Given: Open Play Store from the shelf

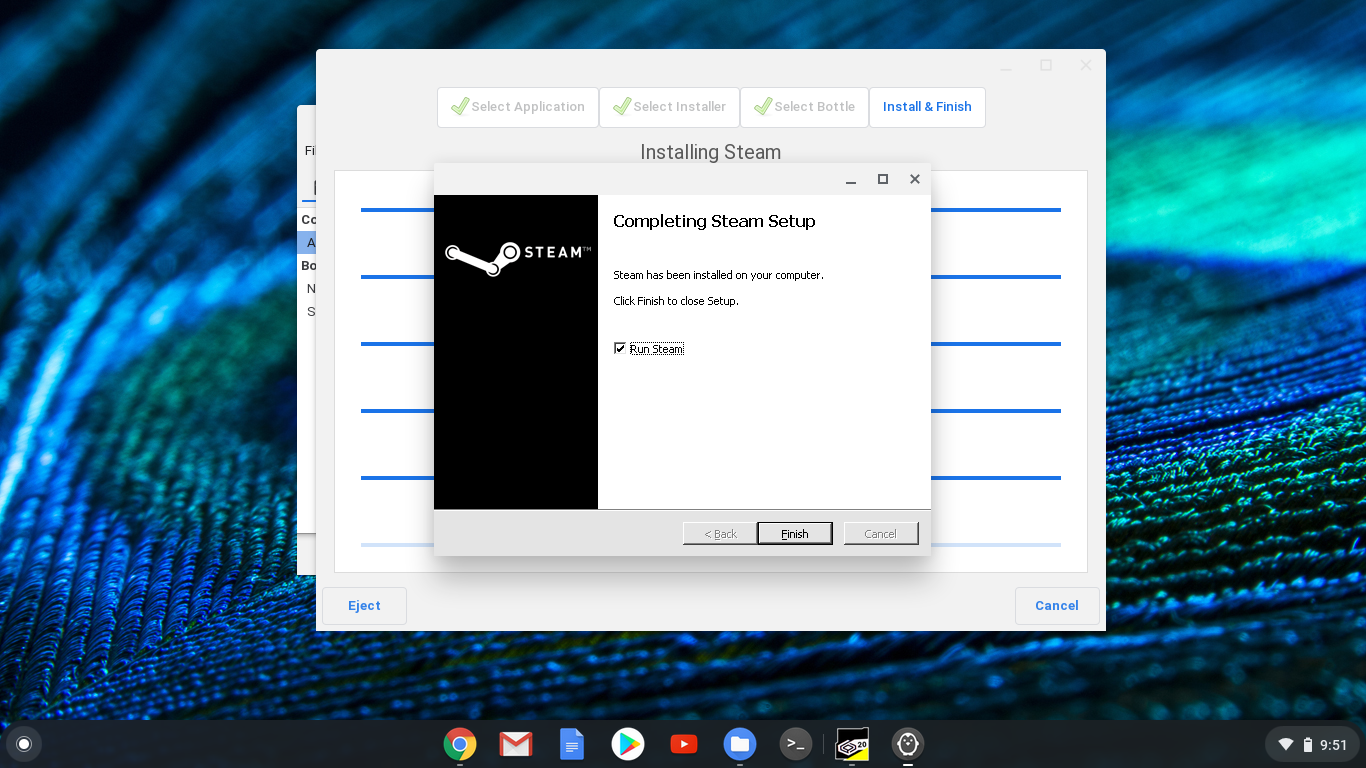Looking at the screenshot, I should pyautogui.click(x=628, y=744).
